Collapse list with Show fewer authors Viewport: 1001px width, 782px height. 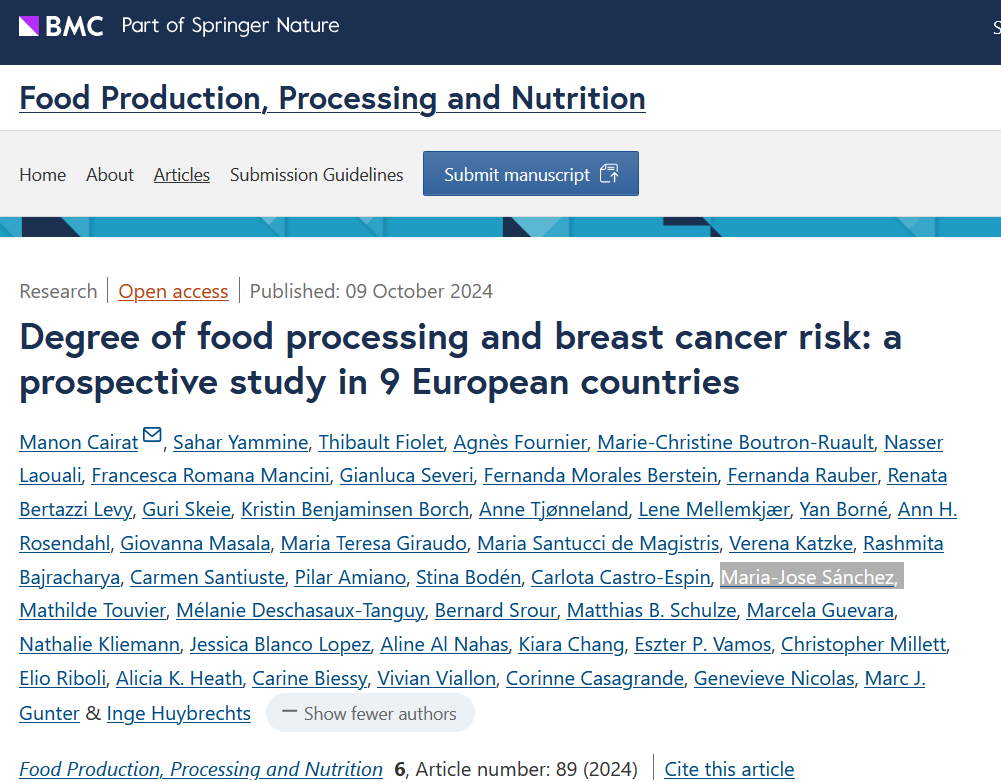369,714
